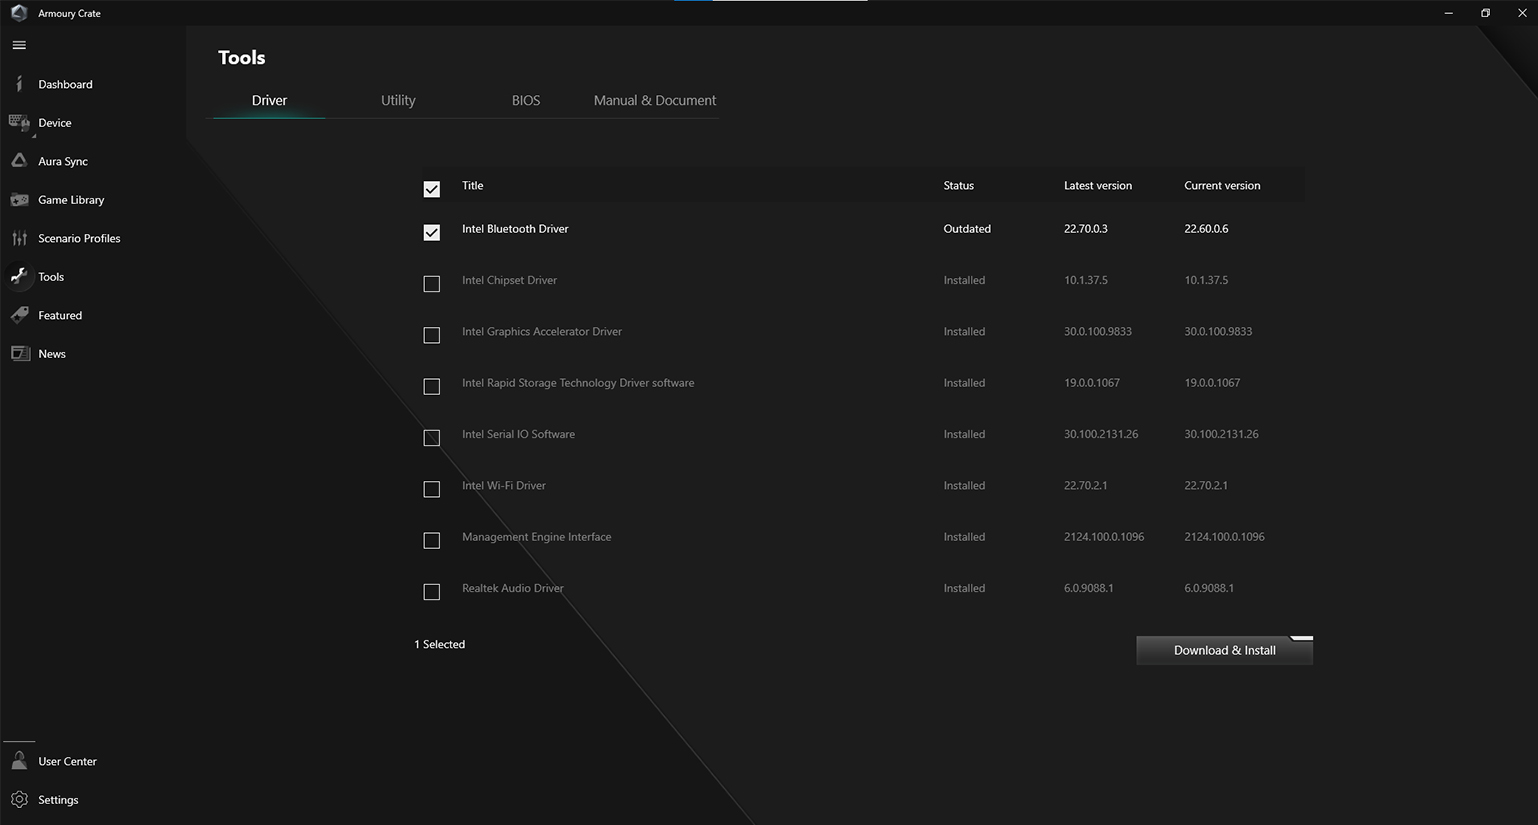This screenshot has width=1538, height=825.
Task: Click the Dashboard sidebar icon
Action: (19, 84)
